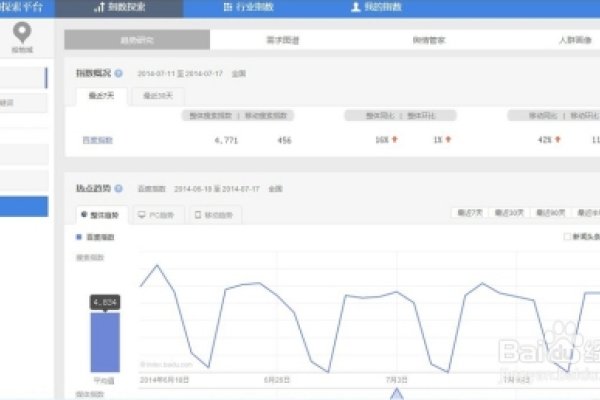
Task: Open the 趋势研究 tab
Action: point(137,40)
